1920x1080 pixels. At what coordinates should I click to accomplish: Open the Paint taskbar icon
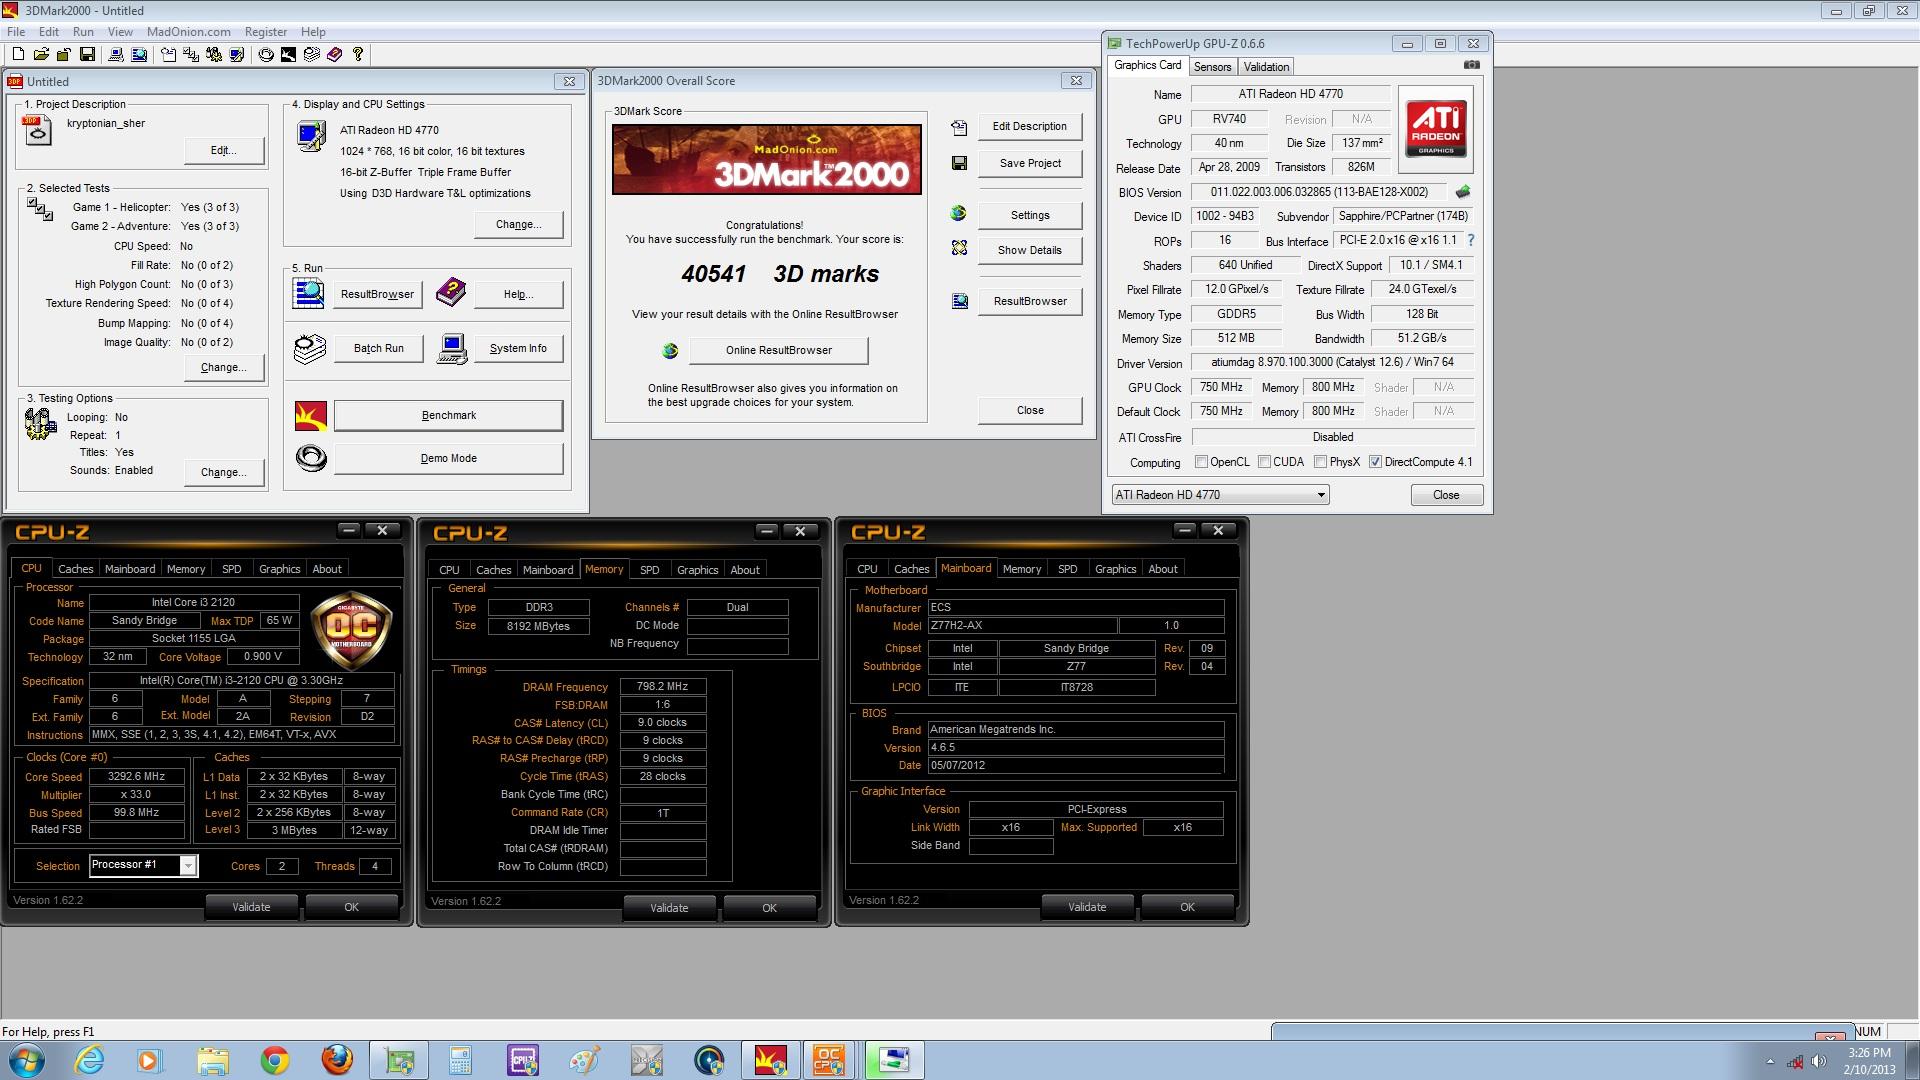click(585, 1060)
